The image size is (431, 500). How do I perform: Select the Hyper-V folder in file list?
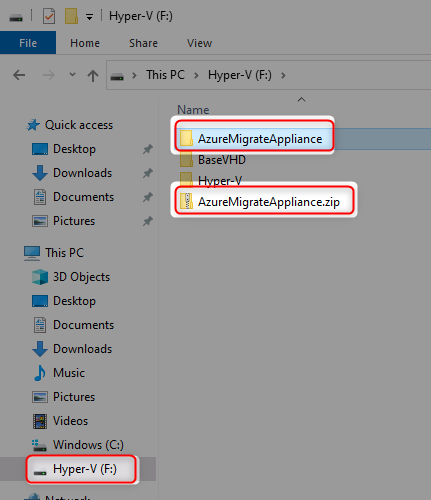click(220, 181)
